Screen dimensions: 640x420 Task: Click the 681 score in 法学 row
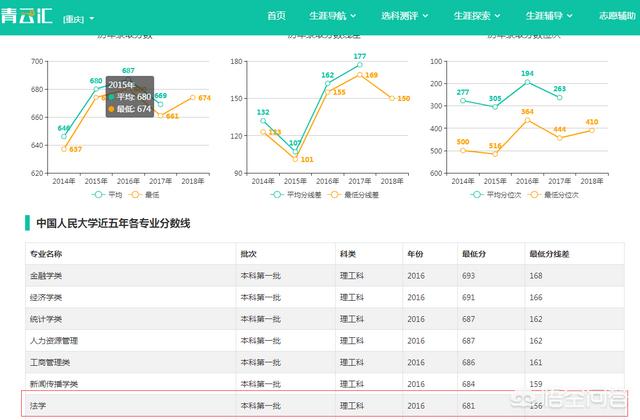pos(468,406)
